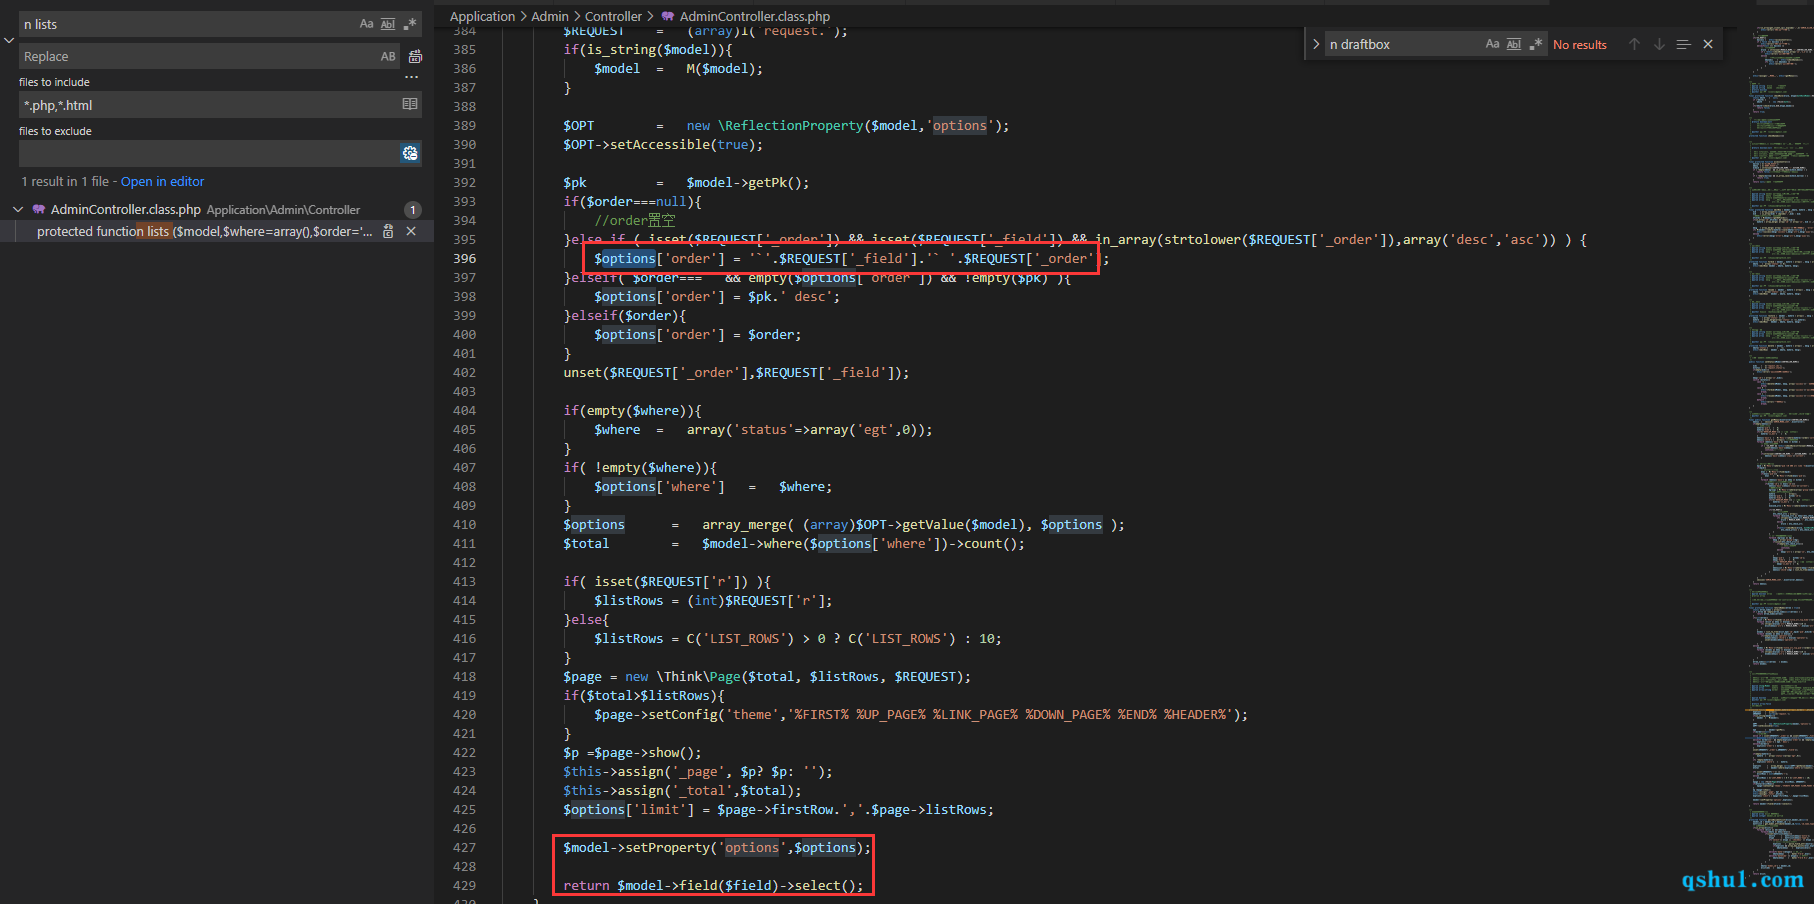This screenshot has height=904, width=1814.
Task: Click line number 427 in gutter
Action: (x=464, y=848)
